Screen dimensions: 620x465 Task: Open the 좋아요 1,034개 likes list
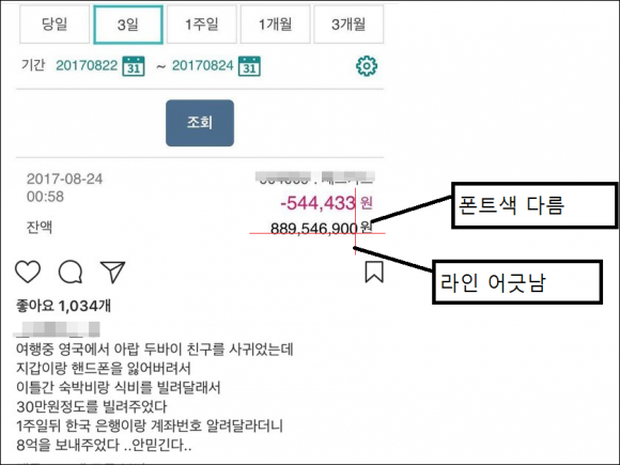point(63,306)
